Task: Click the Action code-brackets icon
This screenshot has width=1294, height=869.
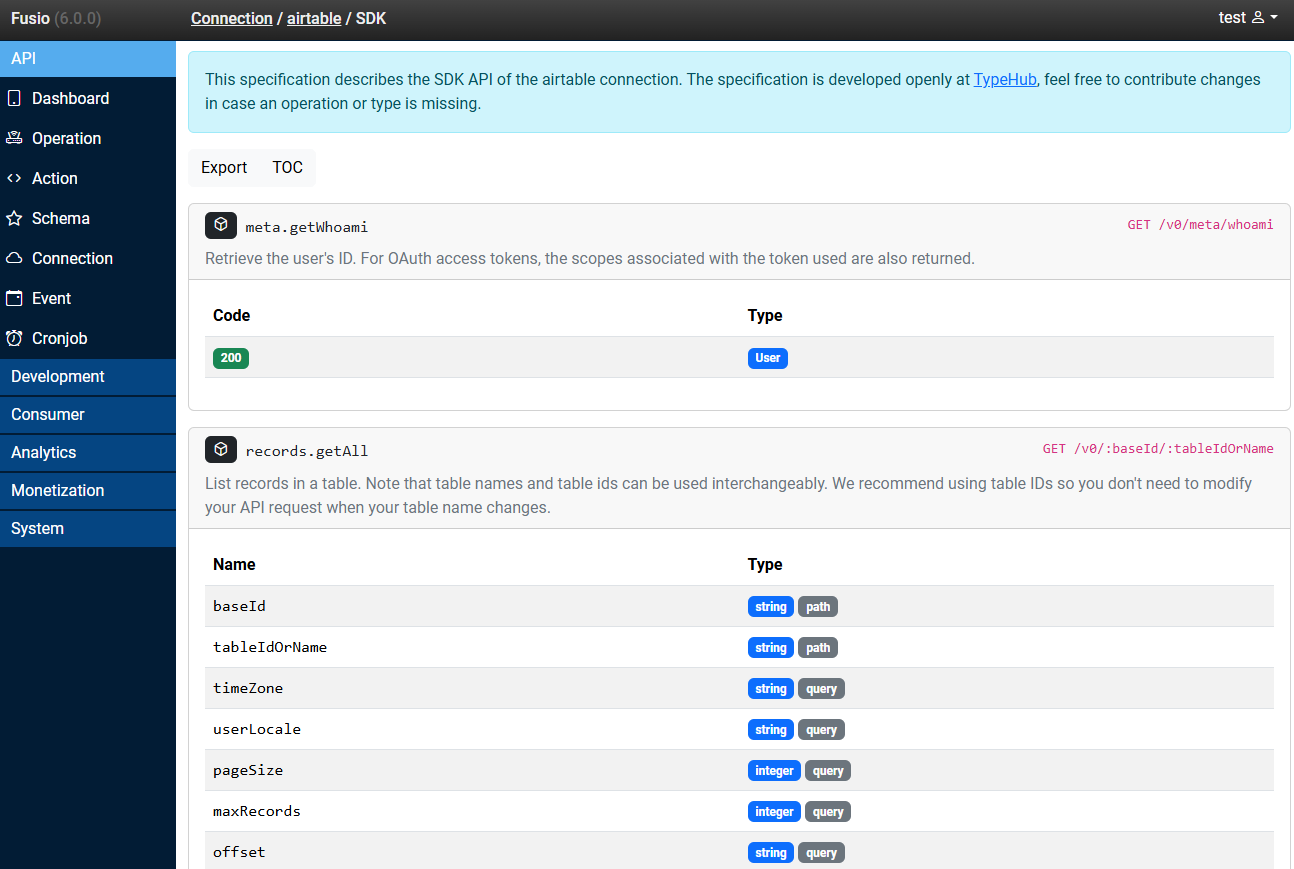Action: [x=14, y=178]
